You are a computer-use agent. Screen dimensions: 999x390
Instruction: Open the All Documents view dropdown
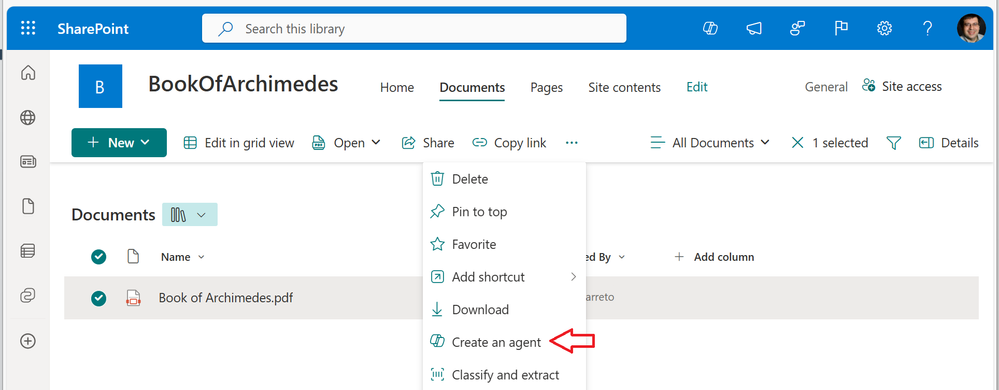[x=709, y=143]
